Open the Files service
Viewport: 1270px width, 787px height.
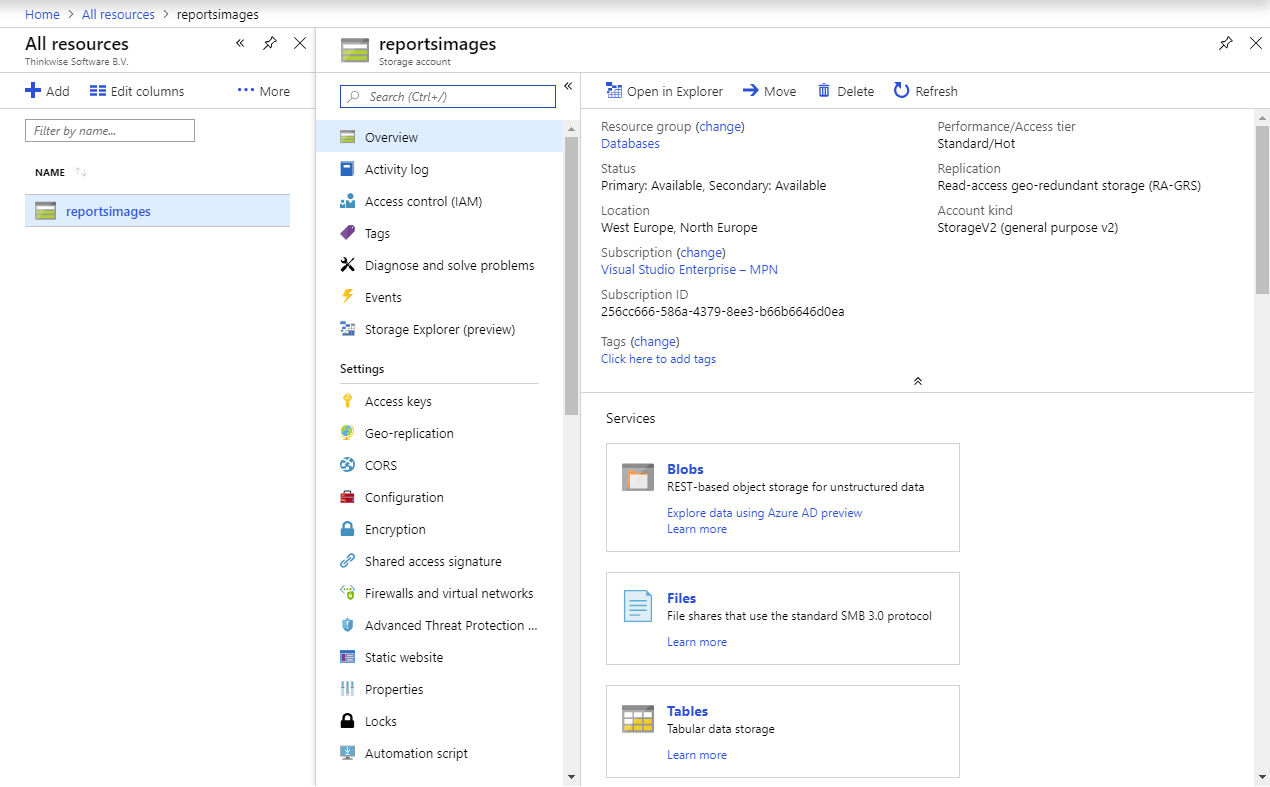tap(681, 598)
